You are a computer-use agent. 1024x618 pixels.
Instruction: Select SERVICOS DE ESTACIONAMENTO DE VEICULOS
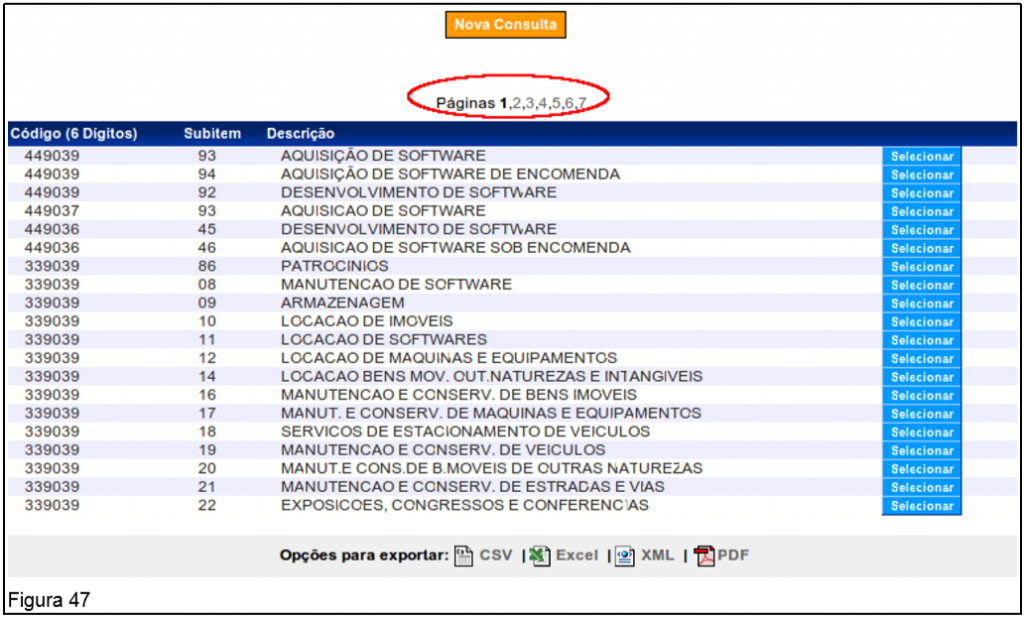click(921, 433)
